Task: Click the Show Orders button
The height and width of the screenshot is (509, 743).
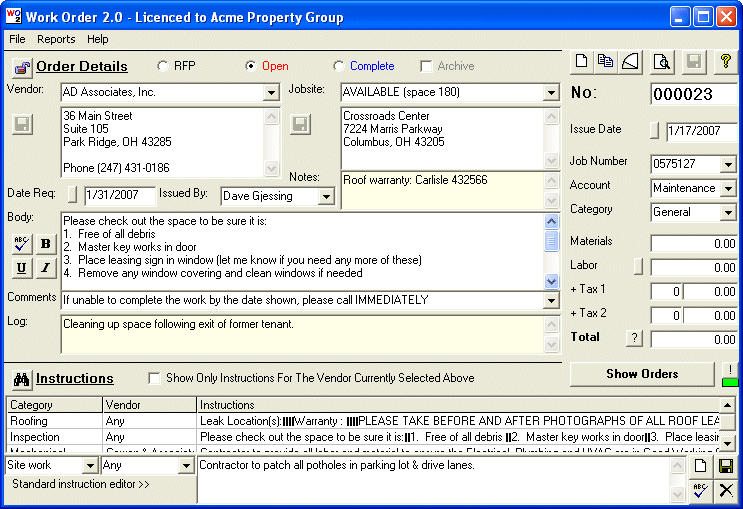Action: click(x=641, y=374)
